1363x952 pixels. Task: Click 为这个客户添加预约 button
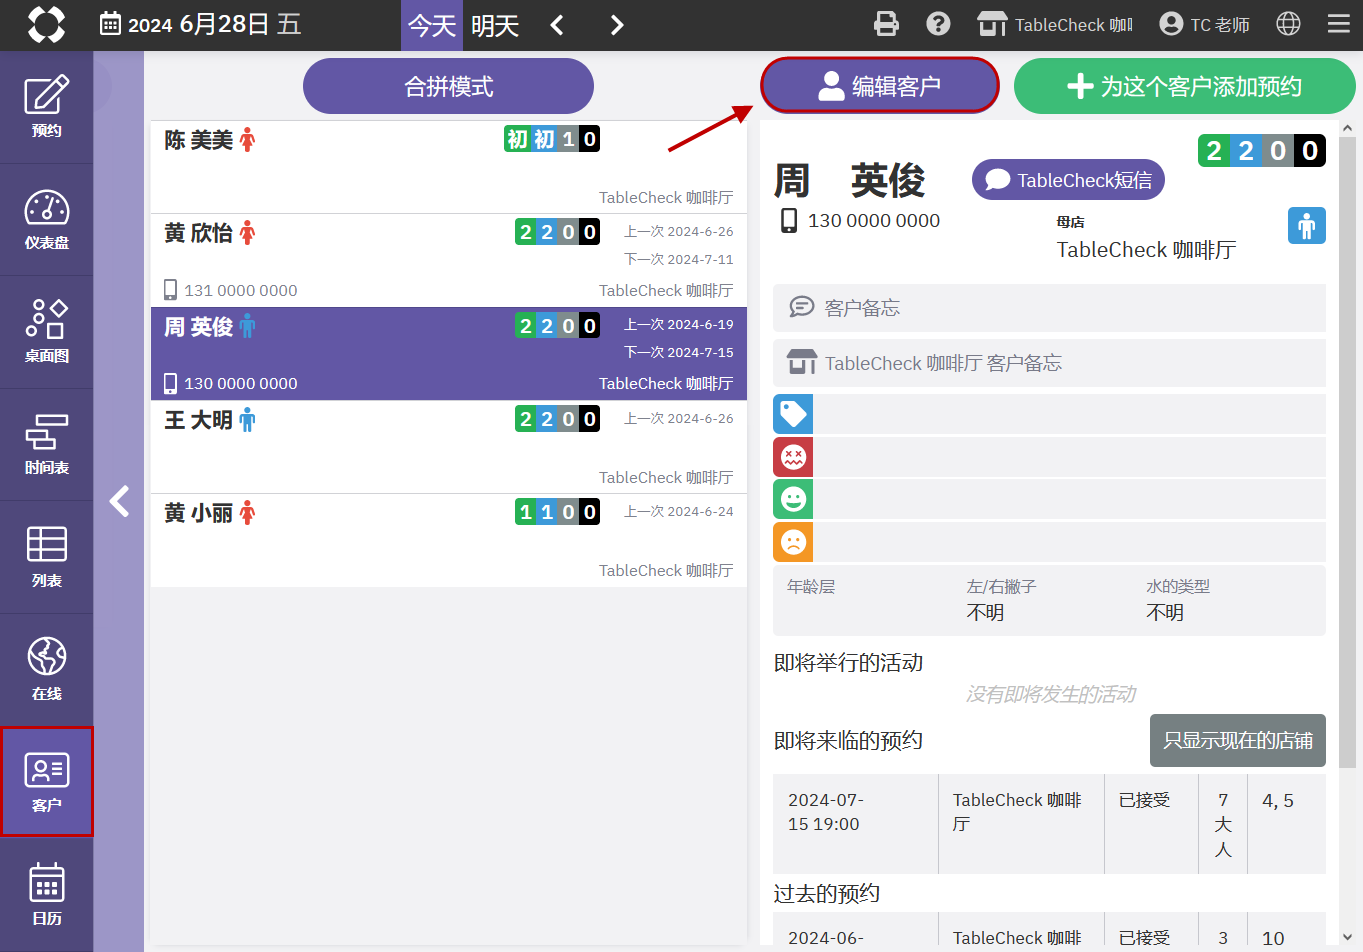[x=1185, y=86]
